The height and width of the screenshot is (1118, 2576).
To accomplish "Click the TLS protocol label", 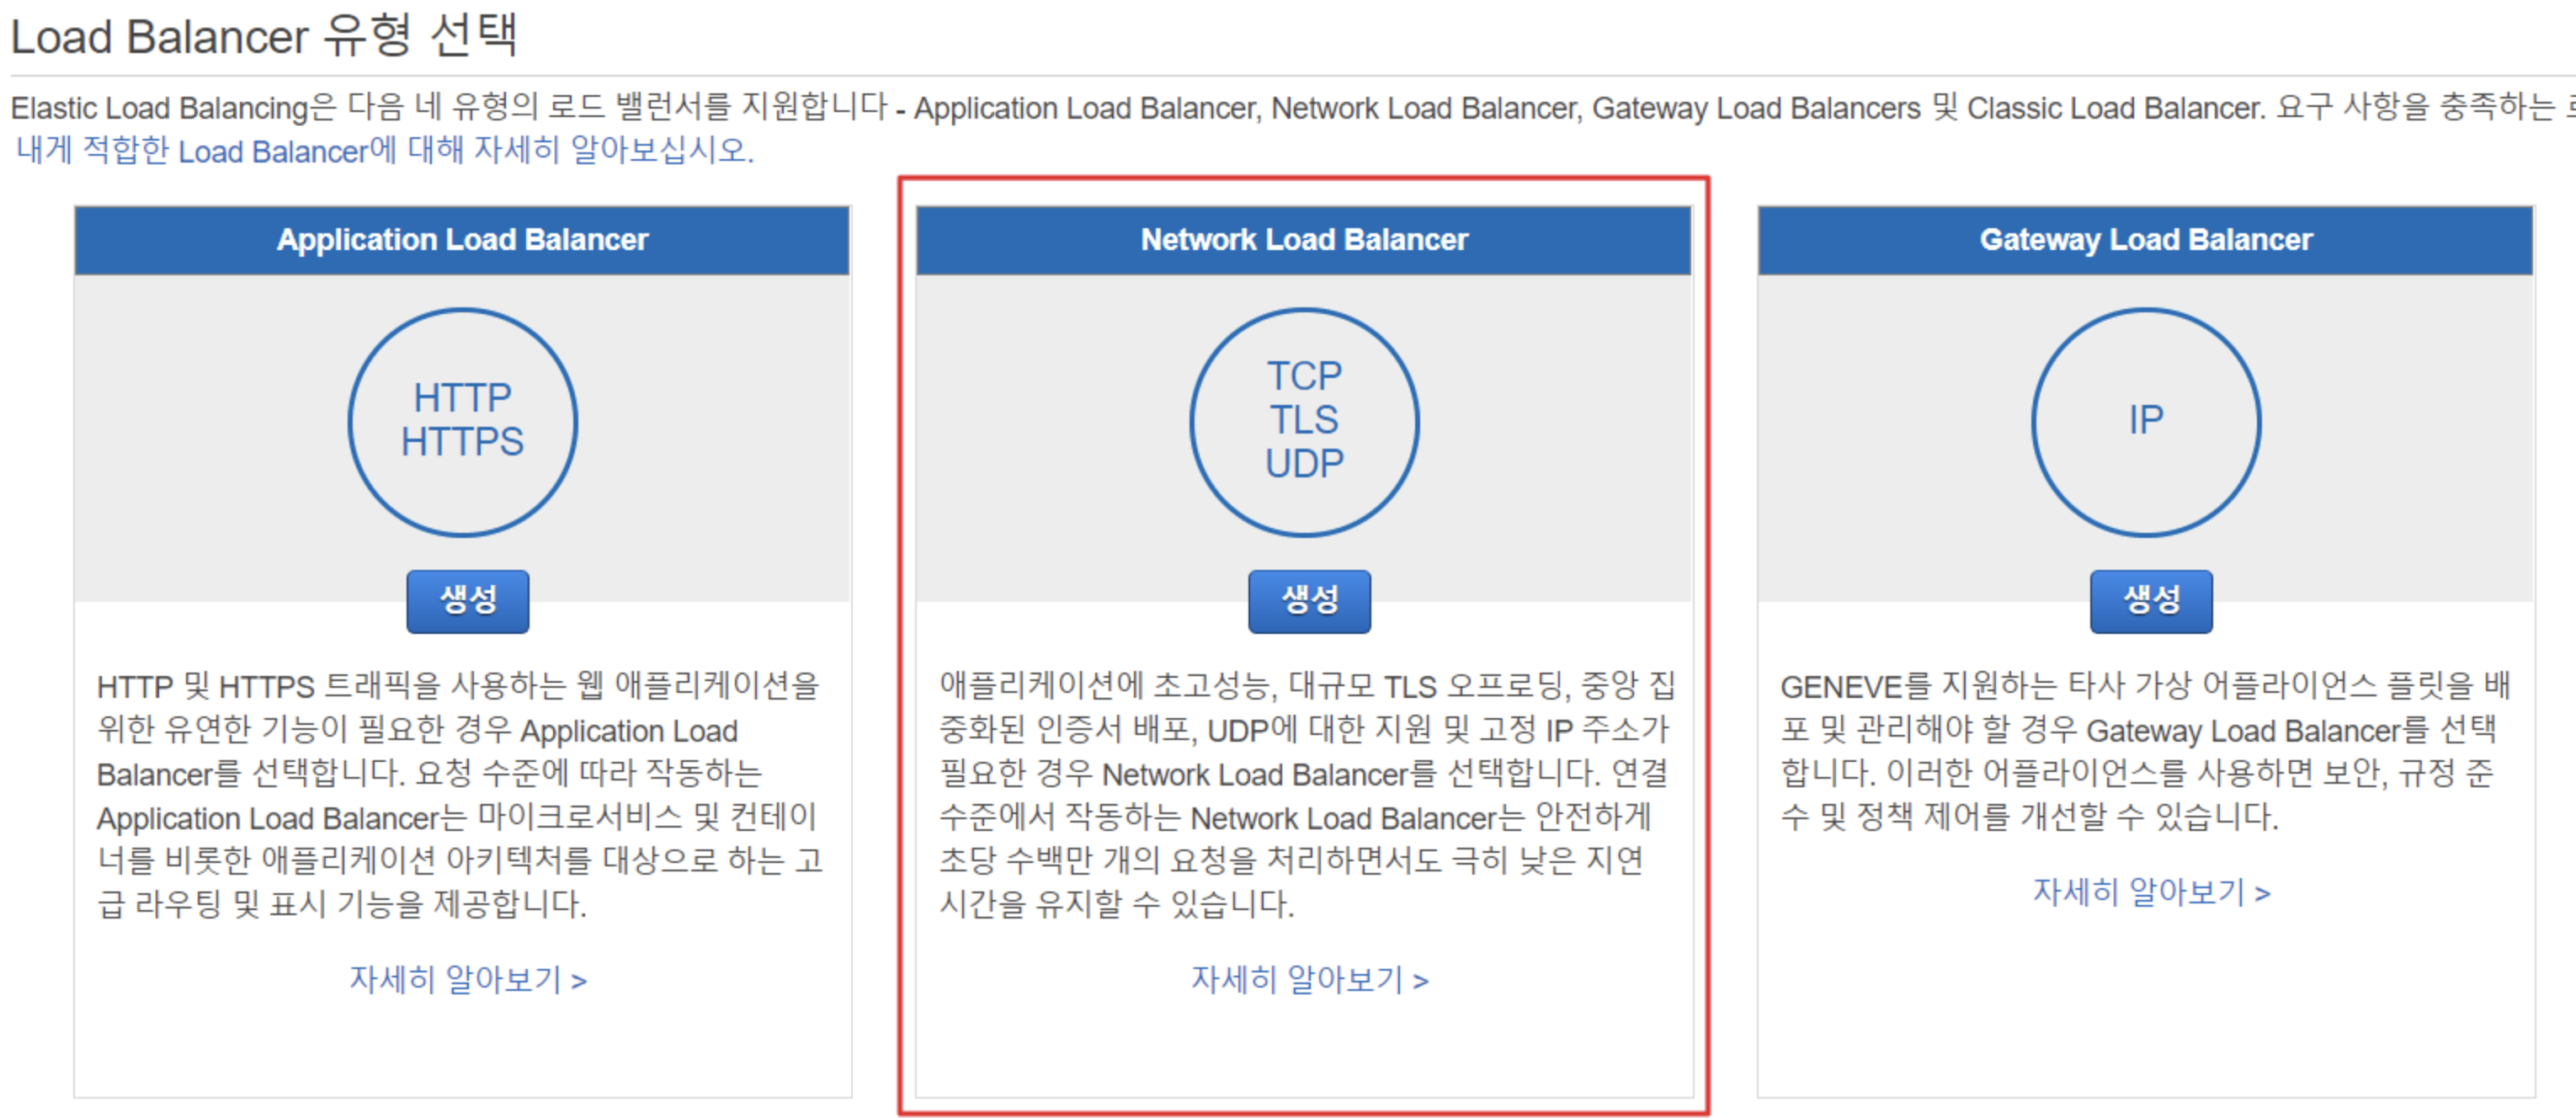I will 1304,420.
